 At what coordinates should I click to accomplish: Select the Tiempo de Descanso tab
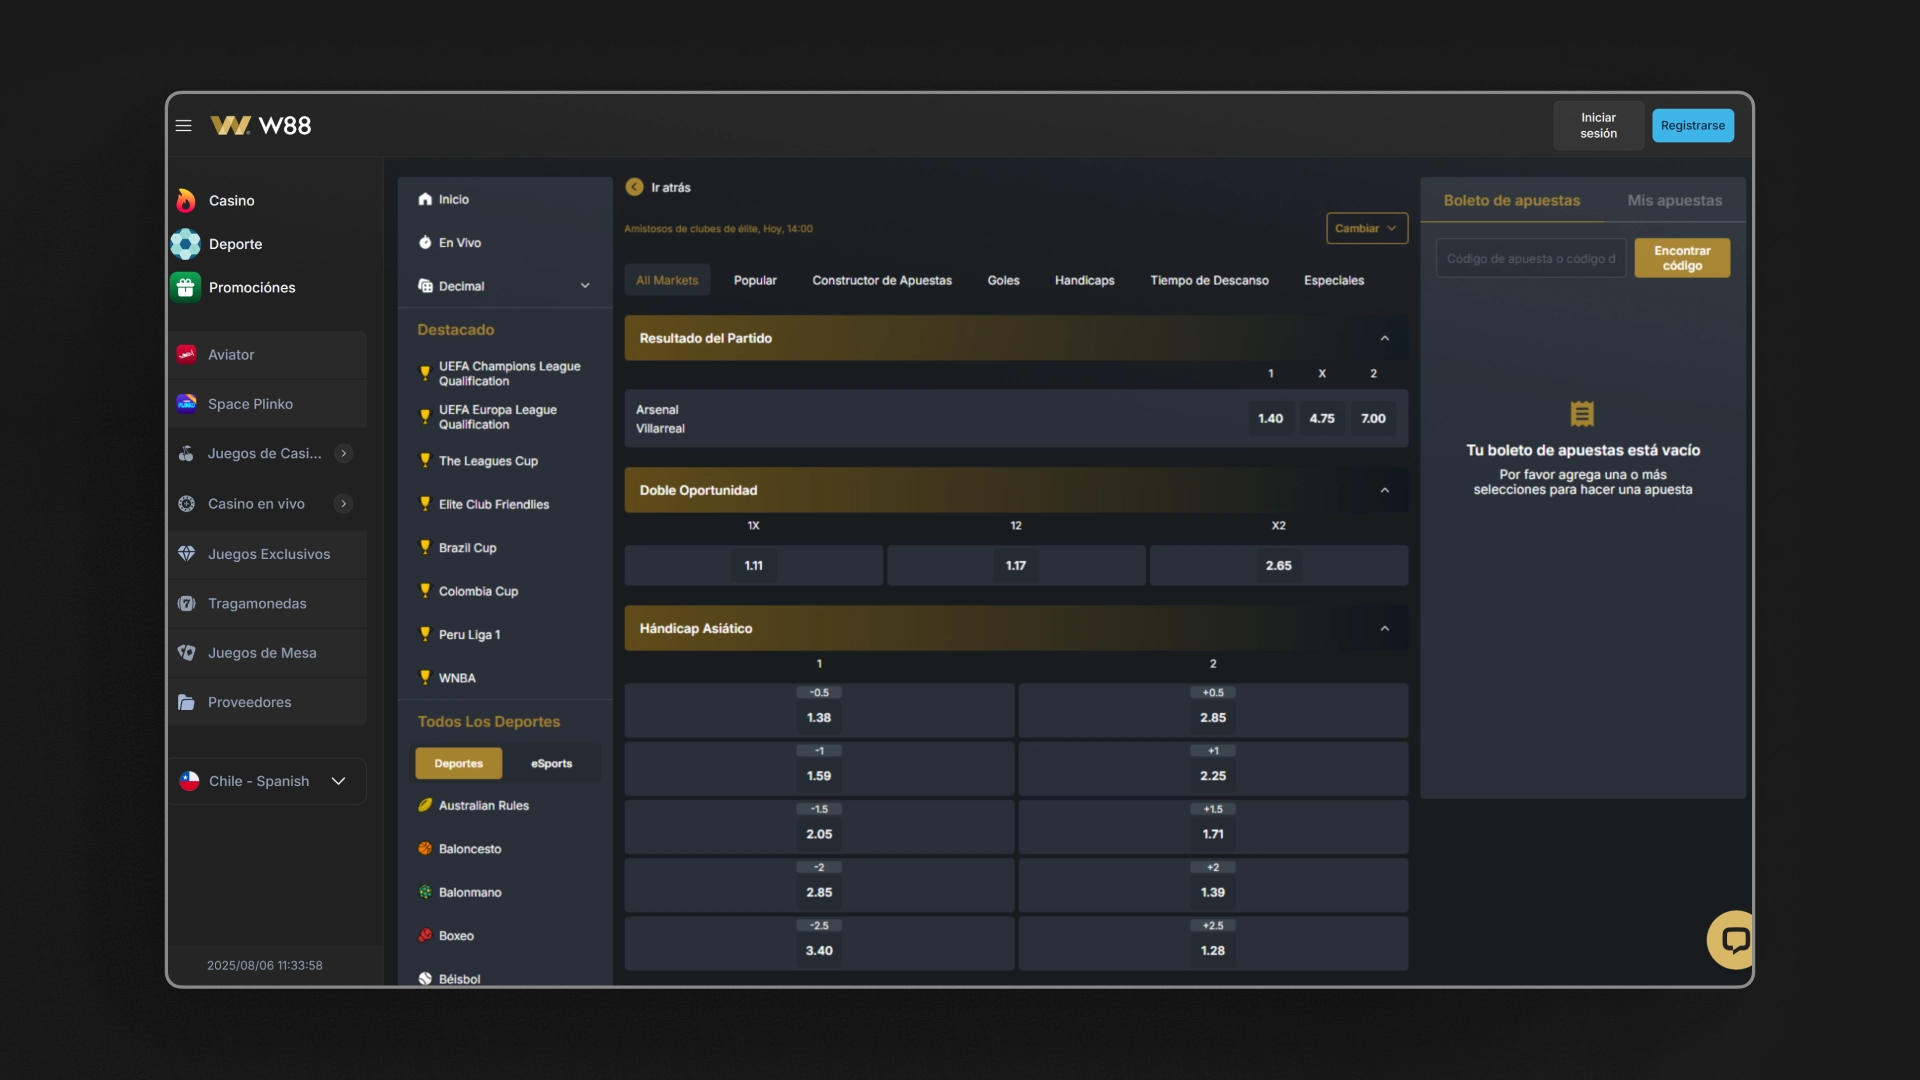click(x=1209, y=281)
